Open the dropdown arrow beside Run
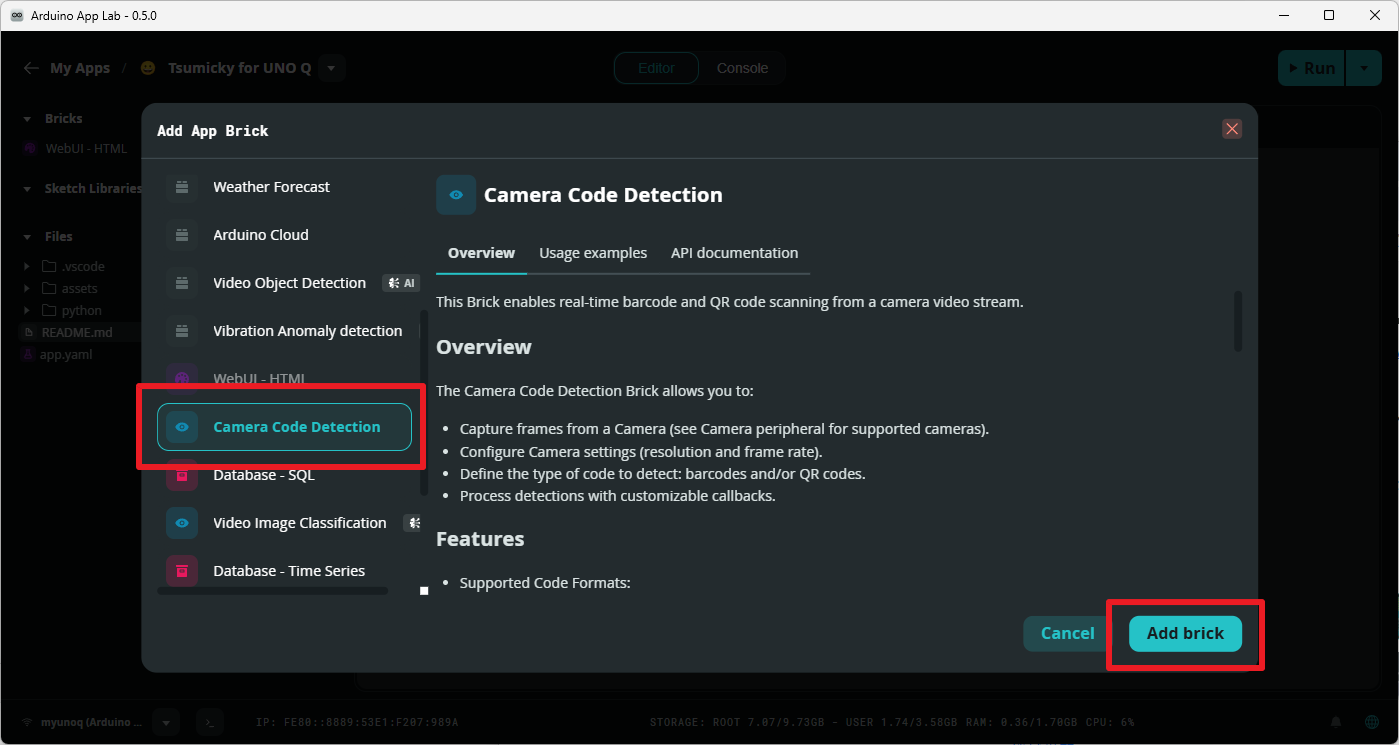Screen dimensions: 1399x745 tap(1363, 68)
